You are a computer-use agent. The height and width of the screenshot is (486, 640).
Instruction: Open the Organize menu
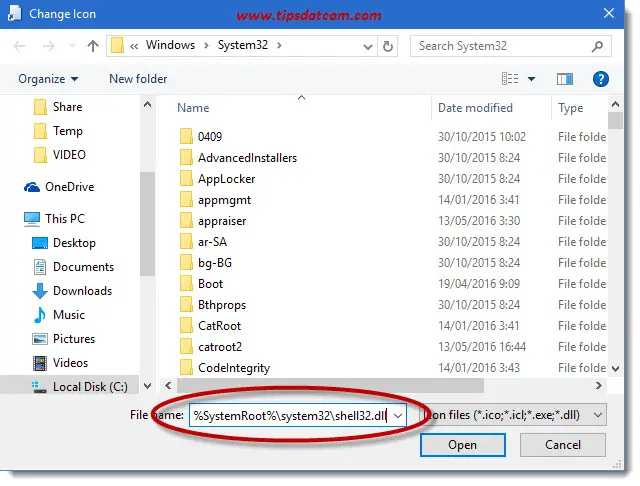pos(48,79)
